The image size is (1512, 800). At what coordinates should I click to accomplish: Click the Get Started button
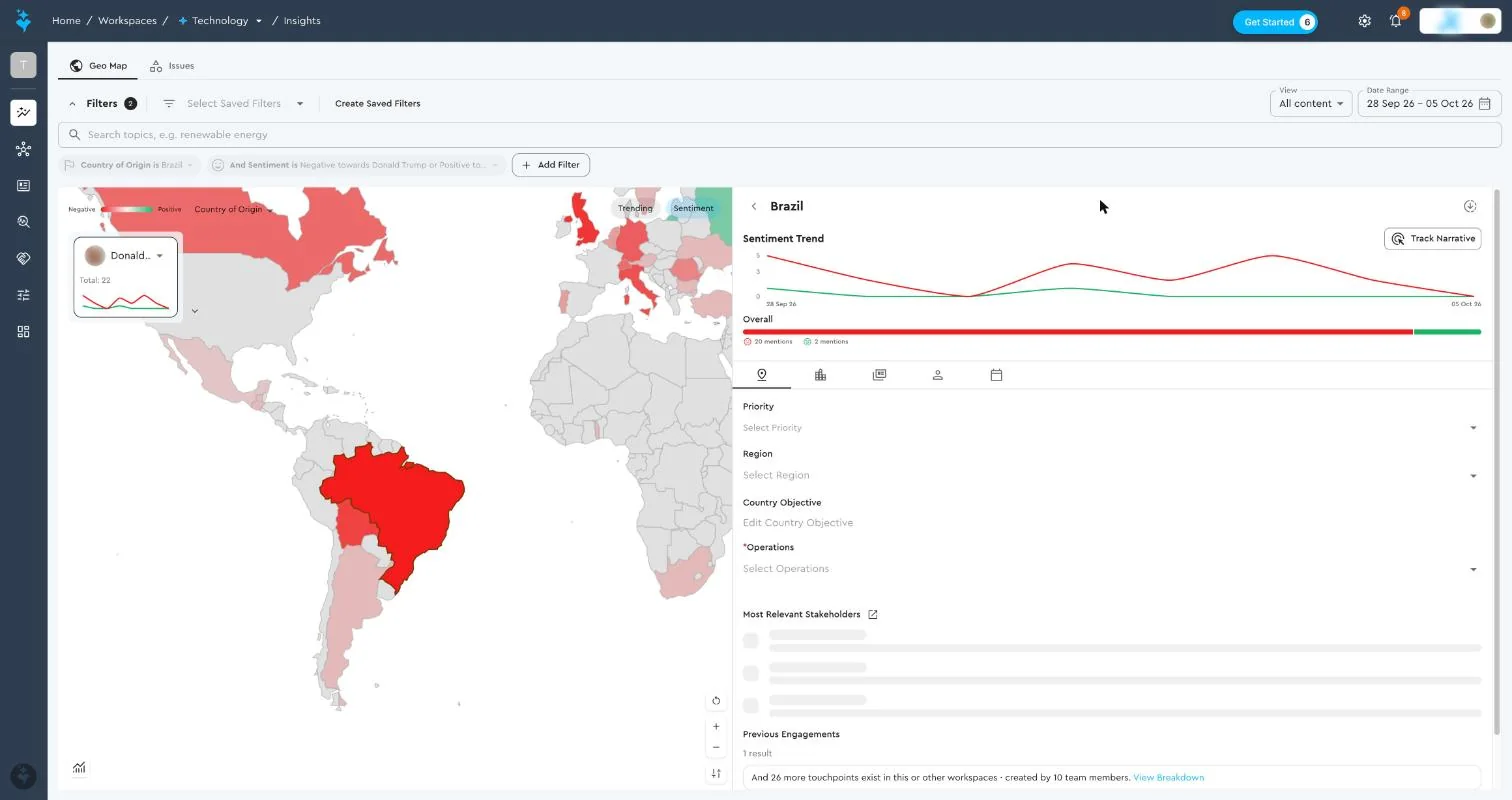tap(1275, 22)
